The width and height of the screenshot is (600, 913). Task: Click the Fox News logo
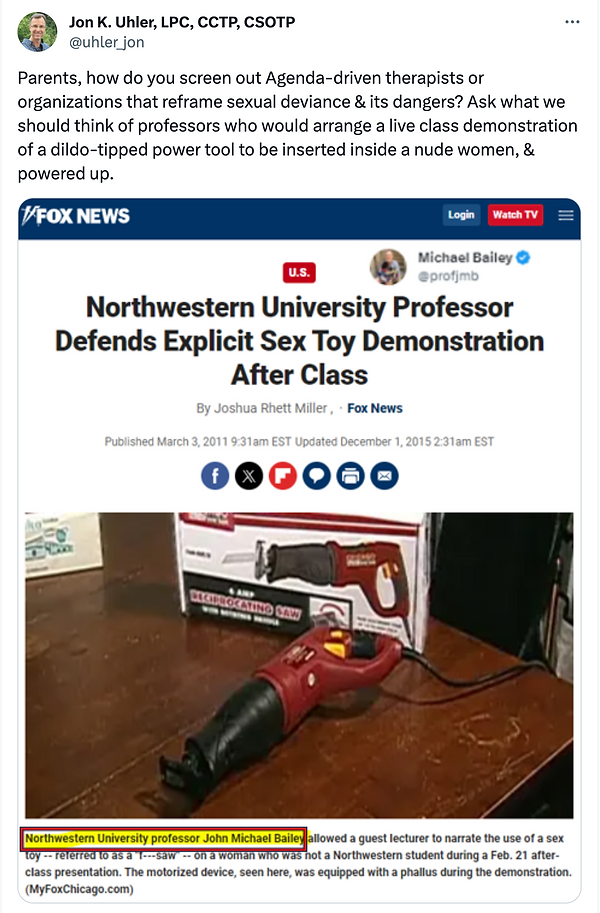76,215
